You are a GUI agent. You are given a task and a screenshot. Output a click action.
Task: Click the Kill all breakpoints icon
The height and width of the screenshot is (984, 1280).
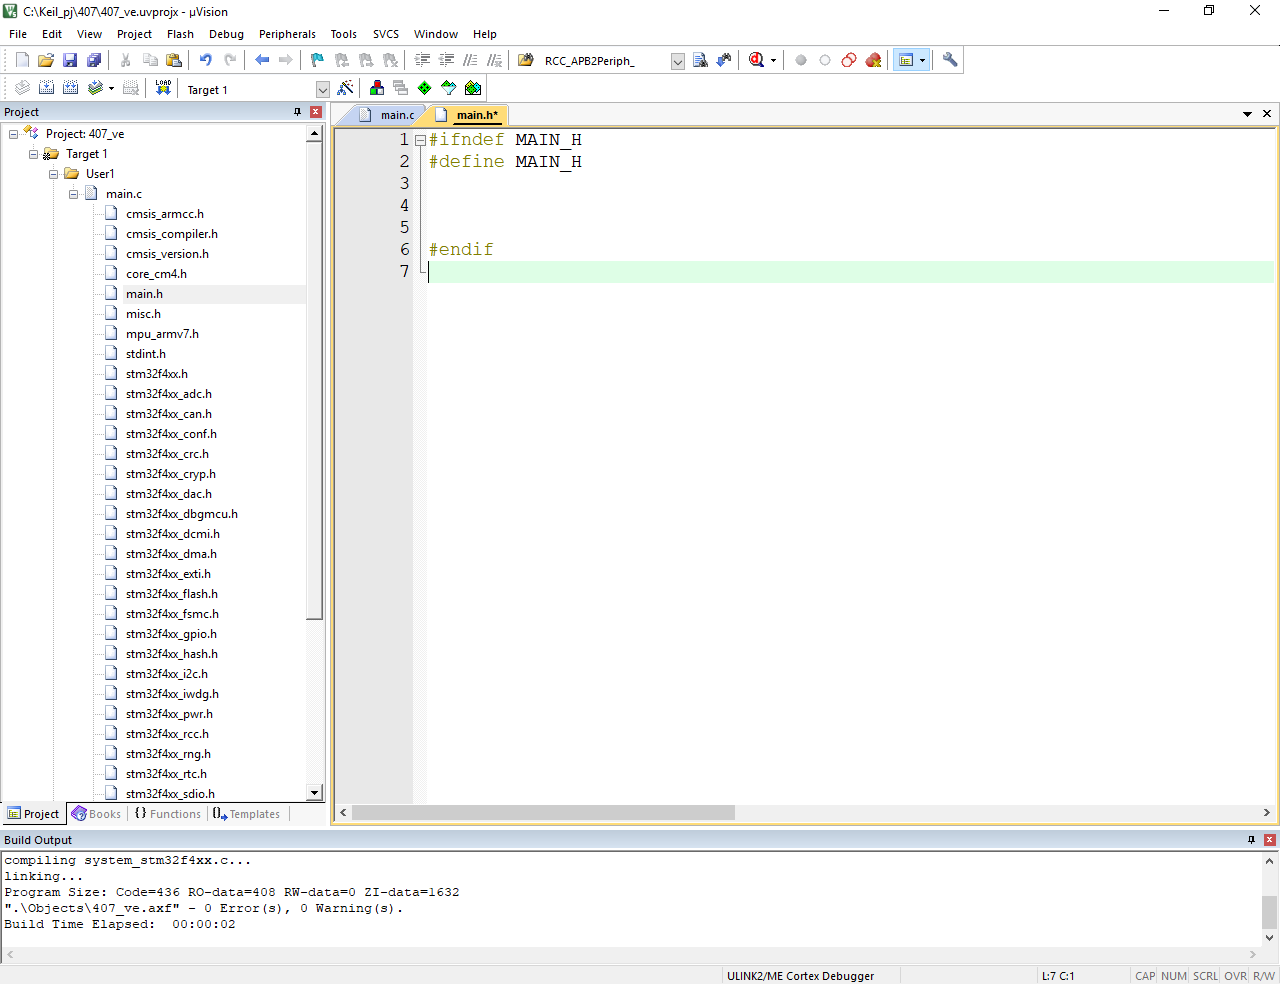tap(873, 60)
